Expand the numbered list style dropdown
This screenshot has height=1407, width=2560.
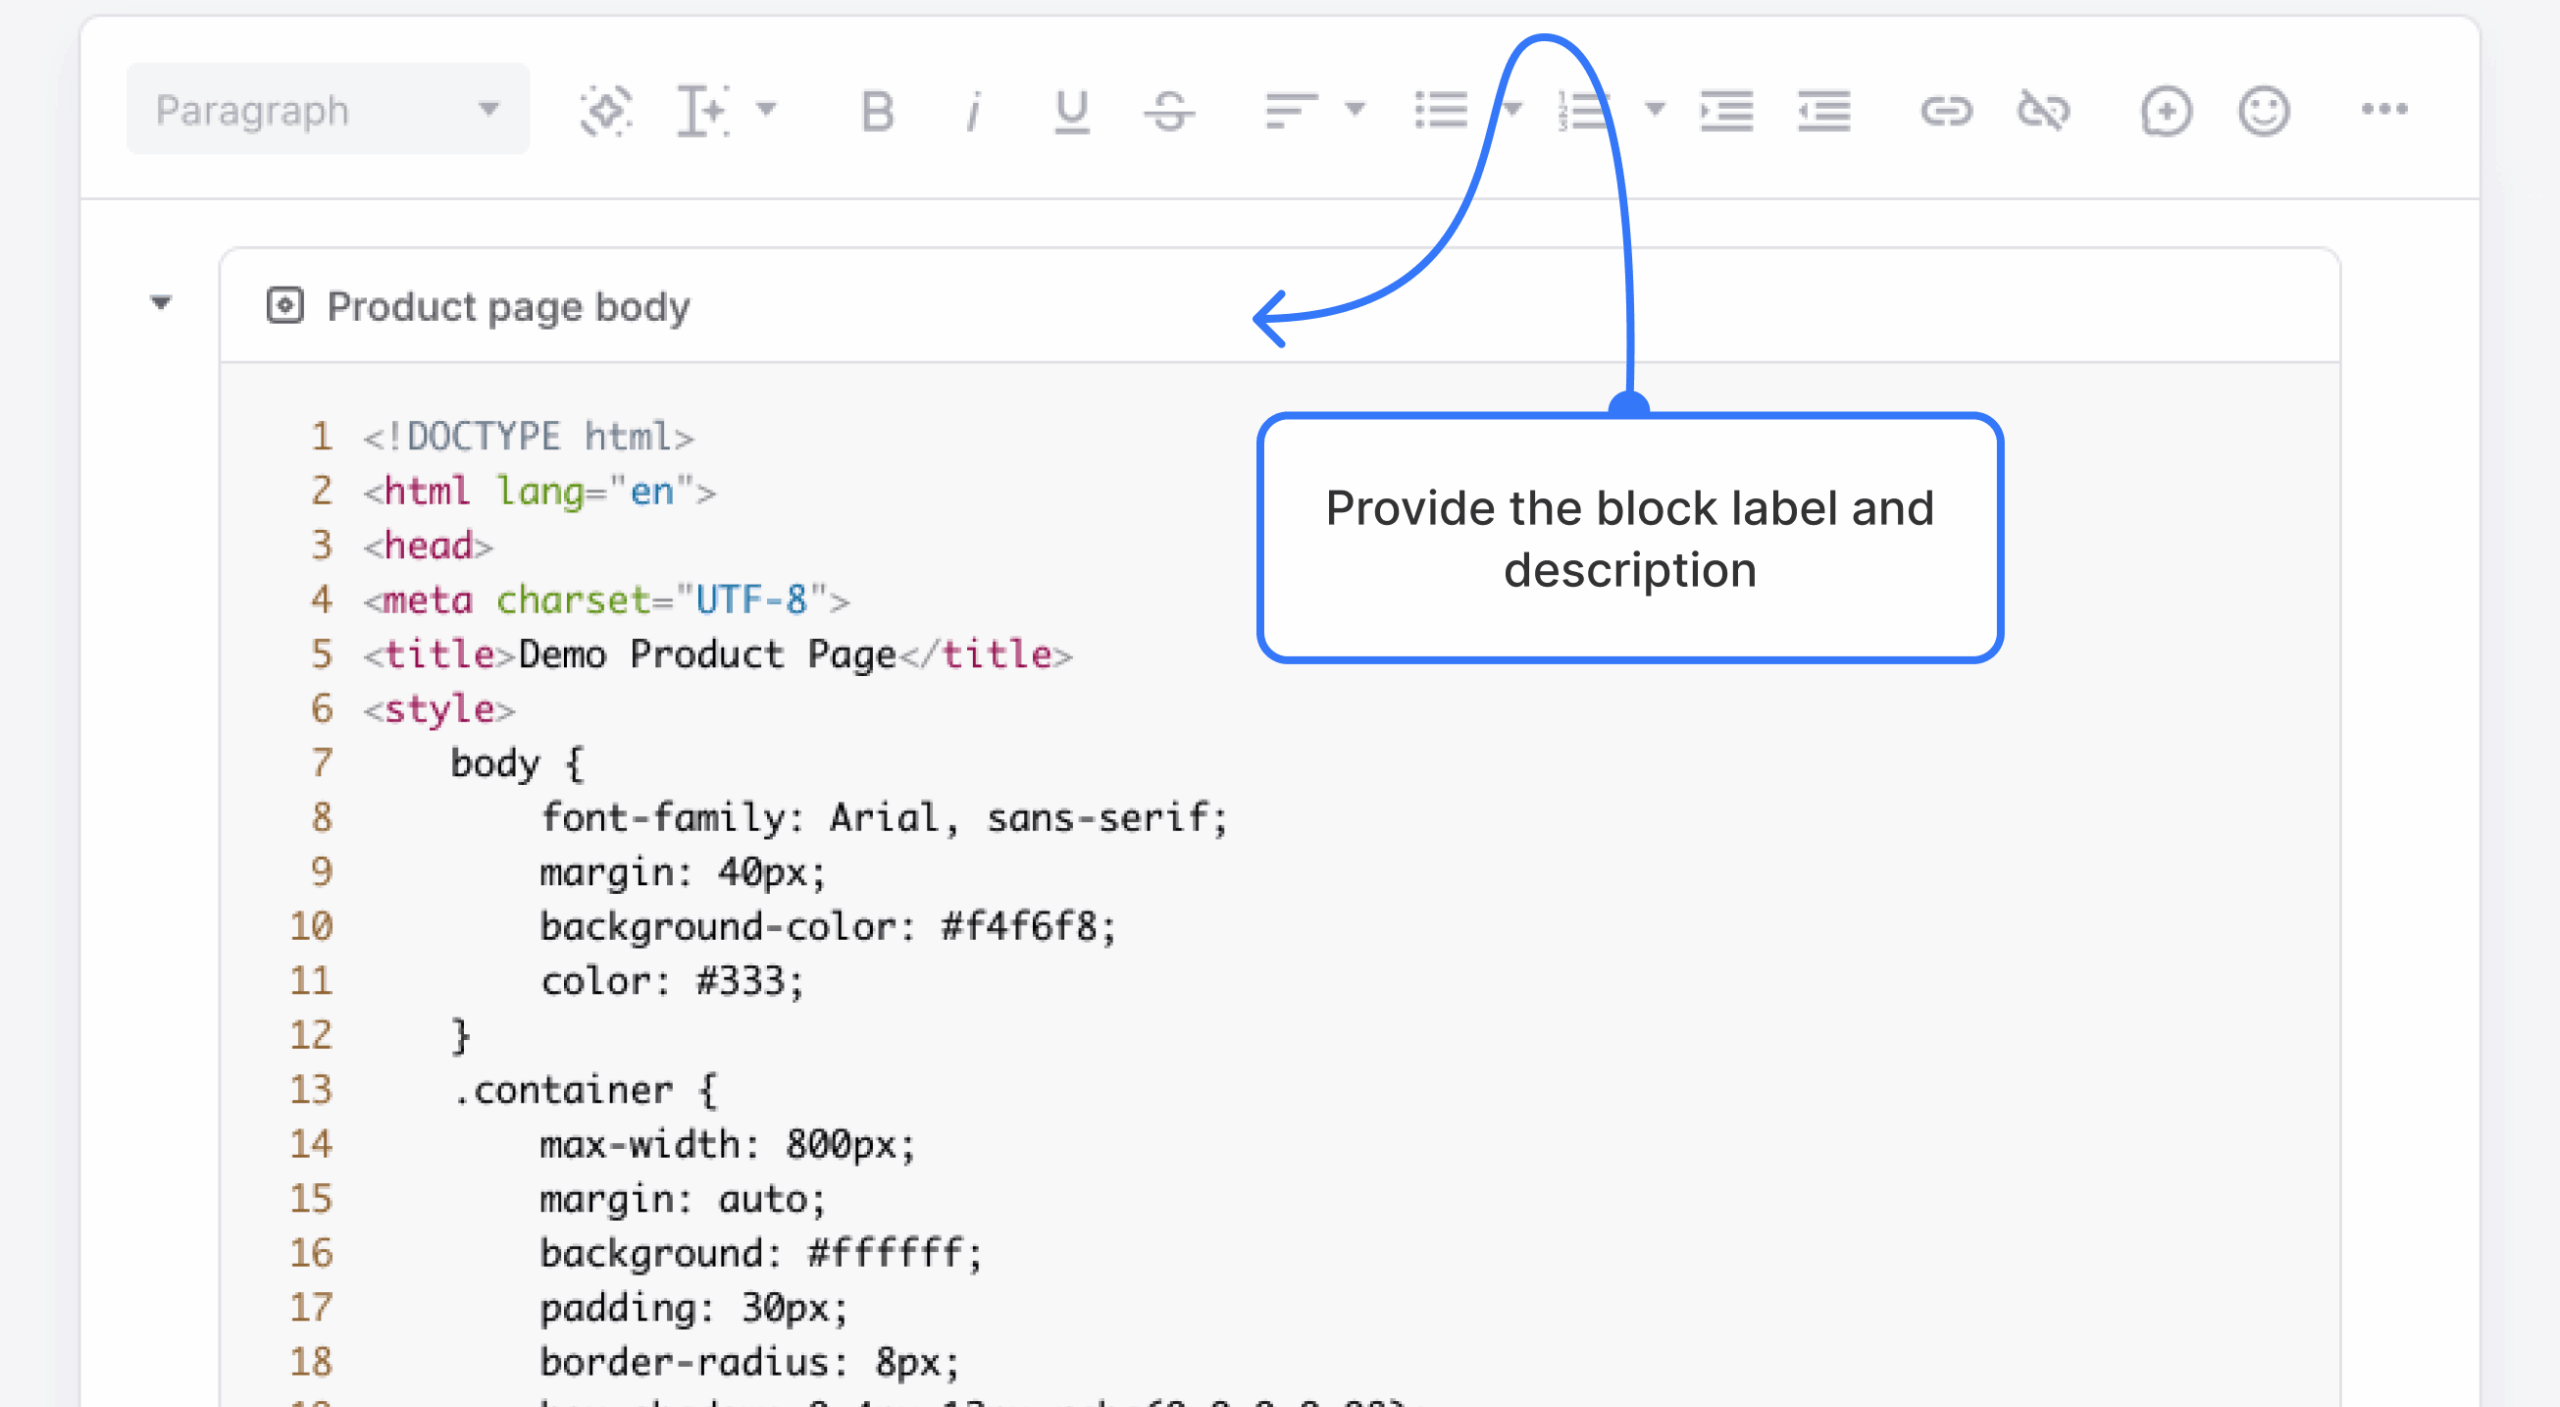tap(1655, 110)
